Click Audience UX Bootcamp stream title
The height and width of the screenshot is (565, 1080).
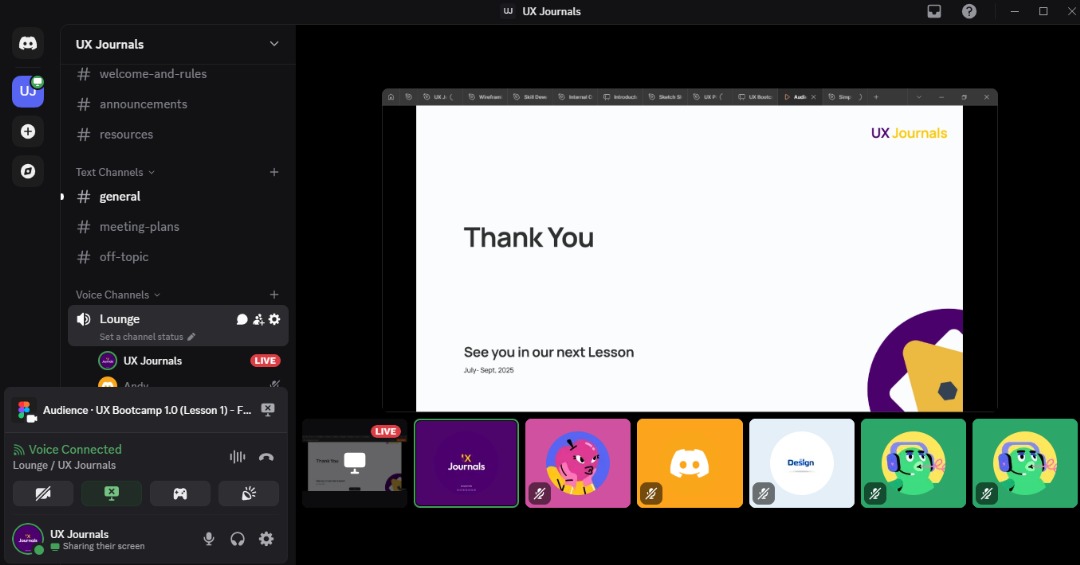pyautogui.click(x=147, y=410)
